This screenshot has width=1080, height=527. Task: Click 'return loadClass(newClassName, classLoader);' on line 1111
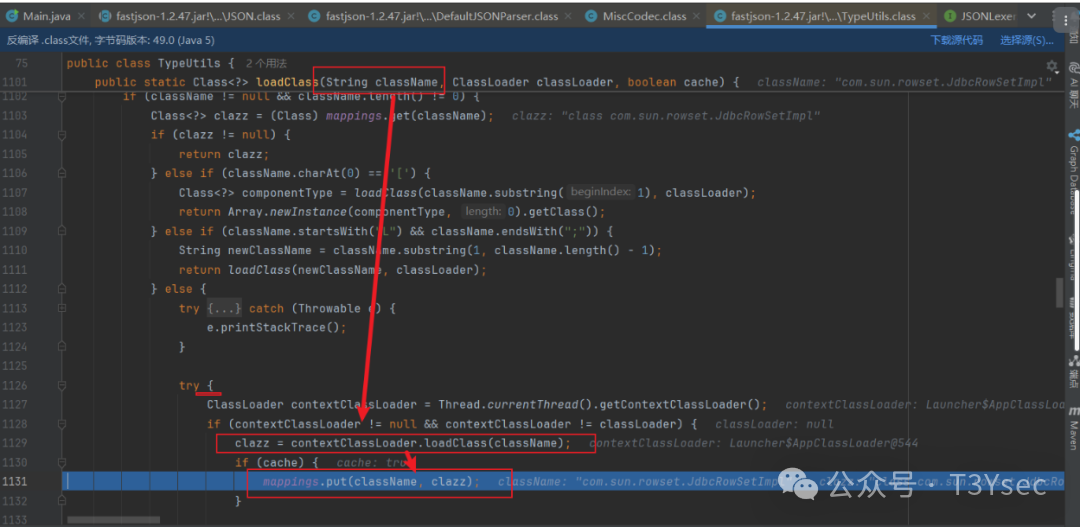[x=333, y=270]
